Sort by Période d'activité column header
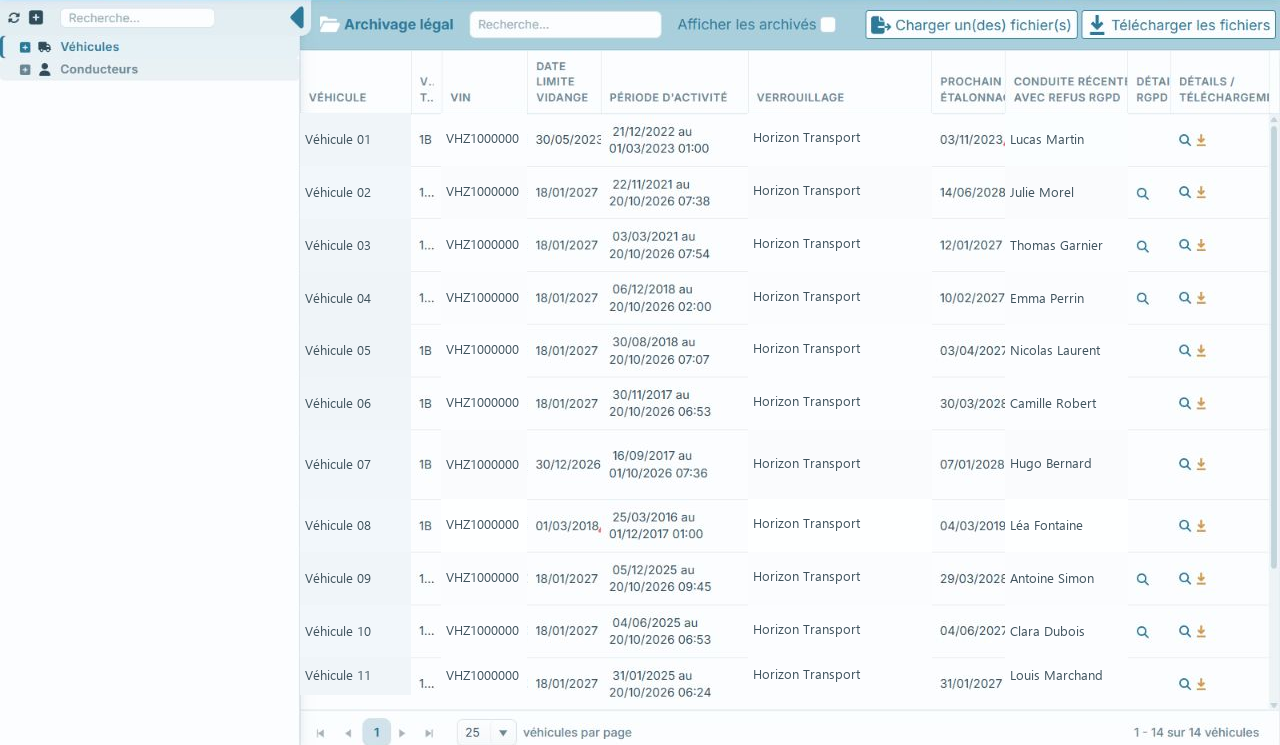 pos(668,98)
